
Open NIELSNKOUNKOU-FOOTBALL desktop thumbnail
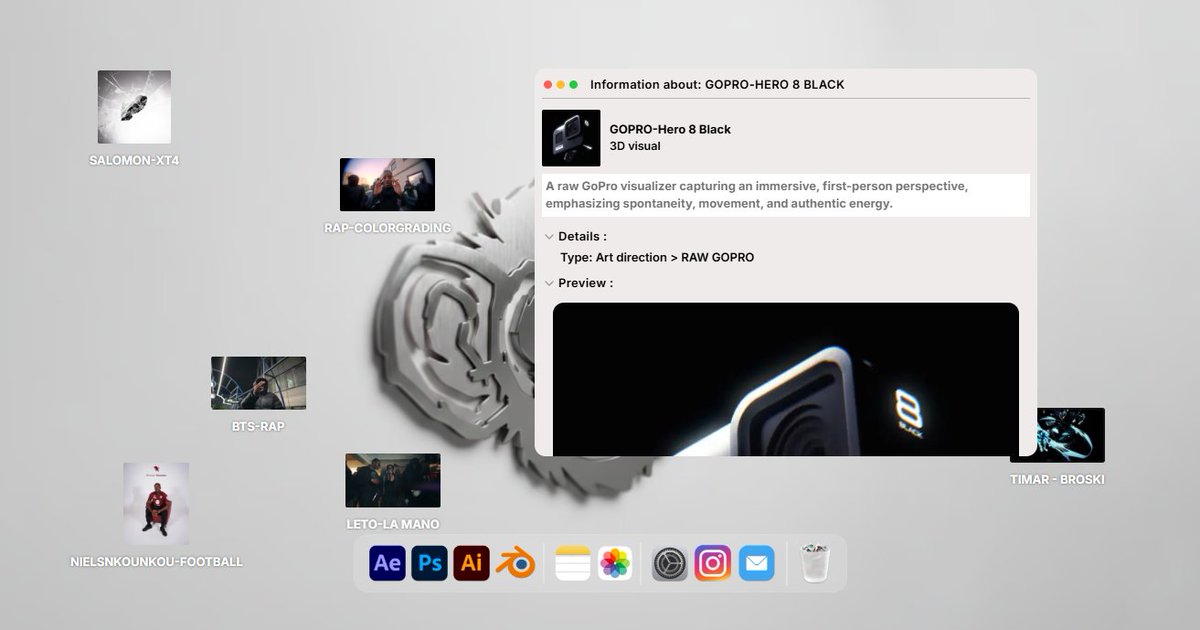(x=156, y=504)
